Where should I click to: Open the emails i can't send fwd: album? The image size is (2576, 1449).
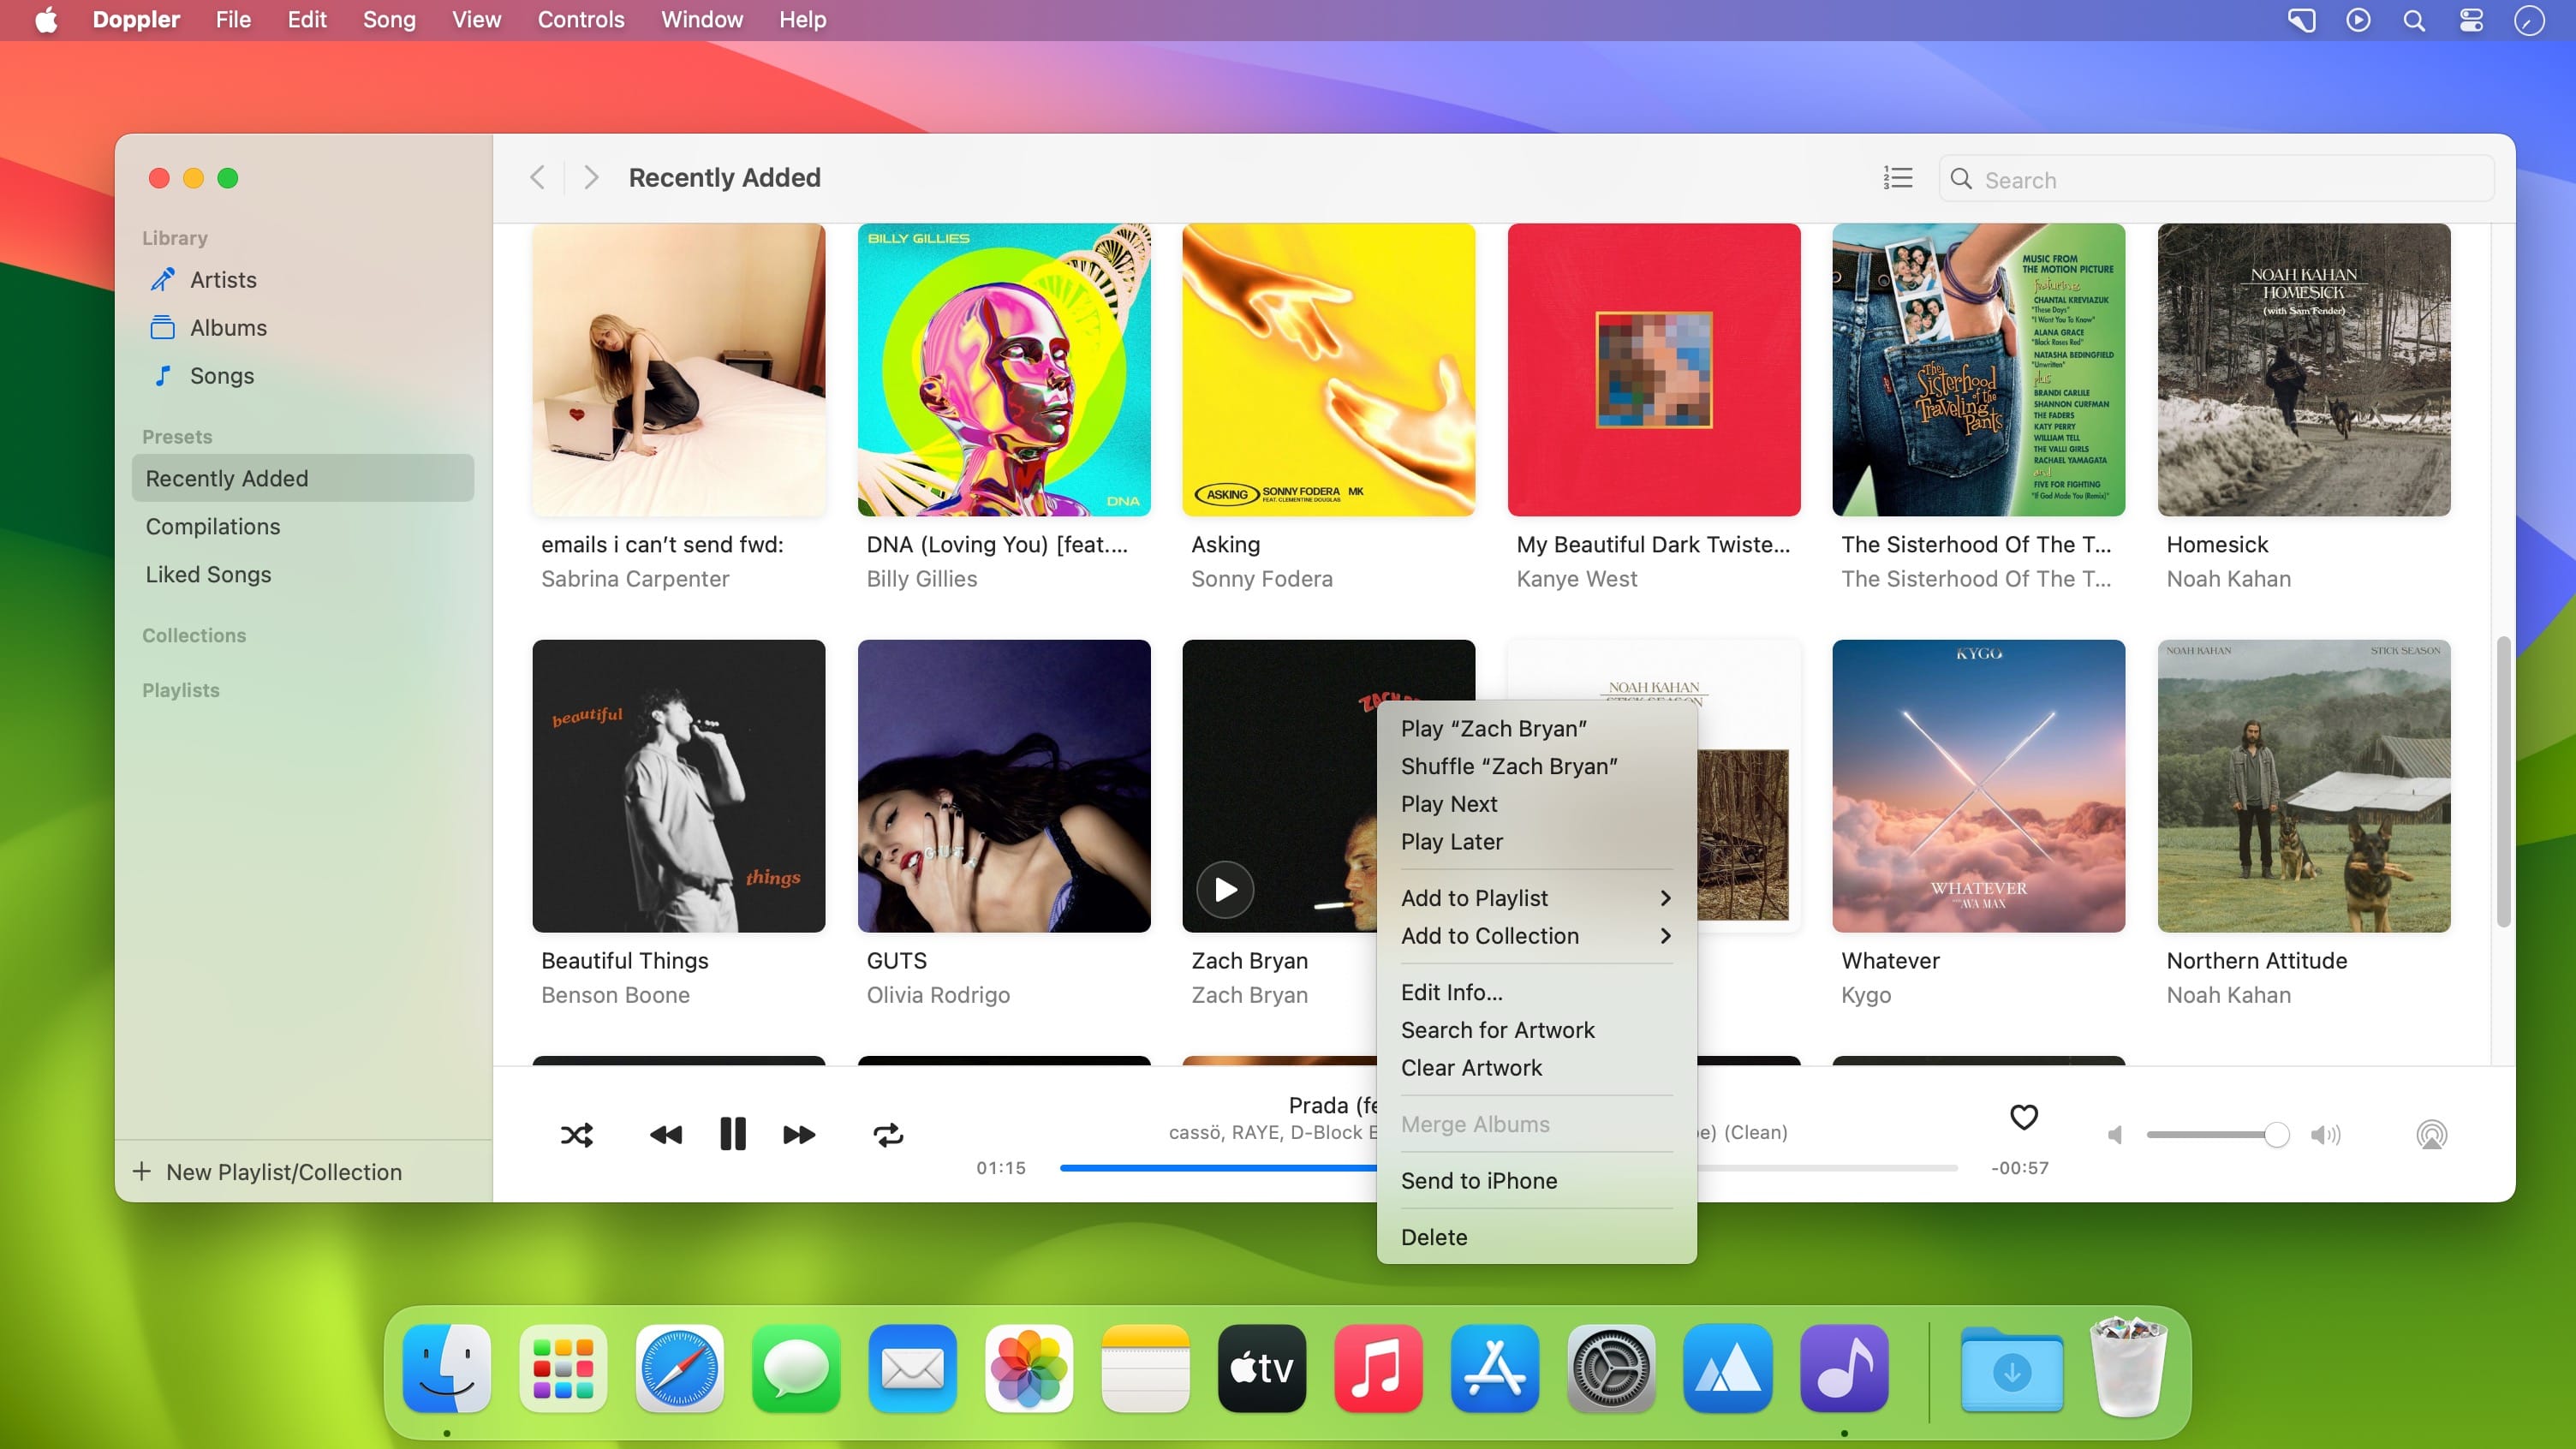pos(679,370)
